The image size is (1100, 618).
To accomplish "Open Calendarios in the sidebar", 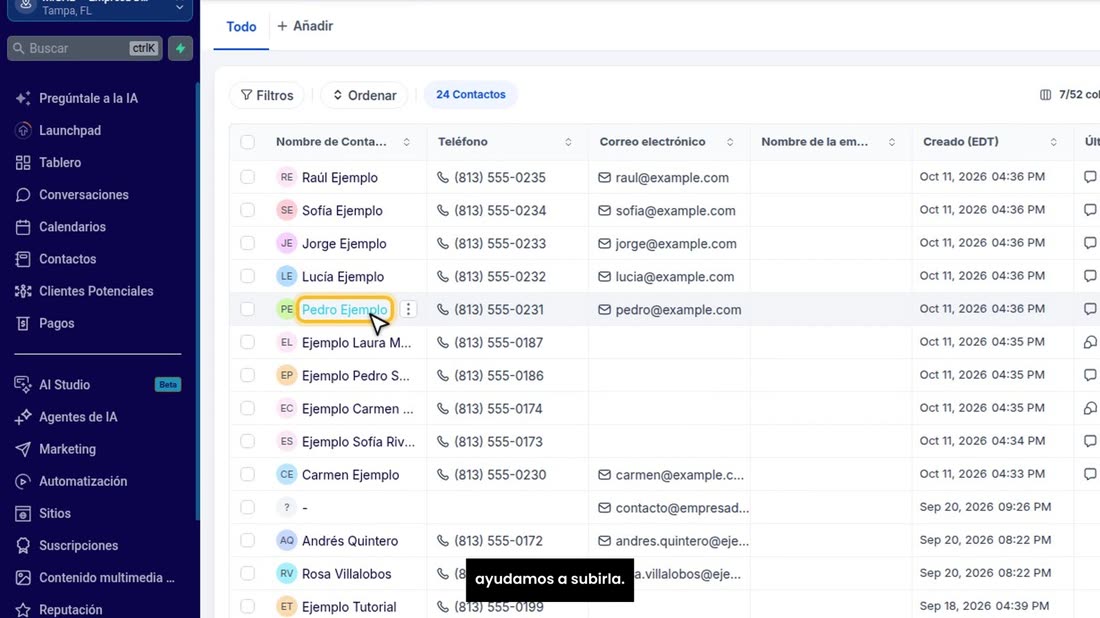I will tap(72, 227).
